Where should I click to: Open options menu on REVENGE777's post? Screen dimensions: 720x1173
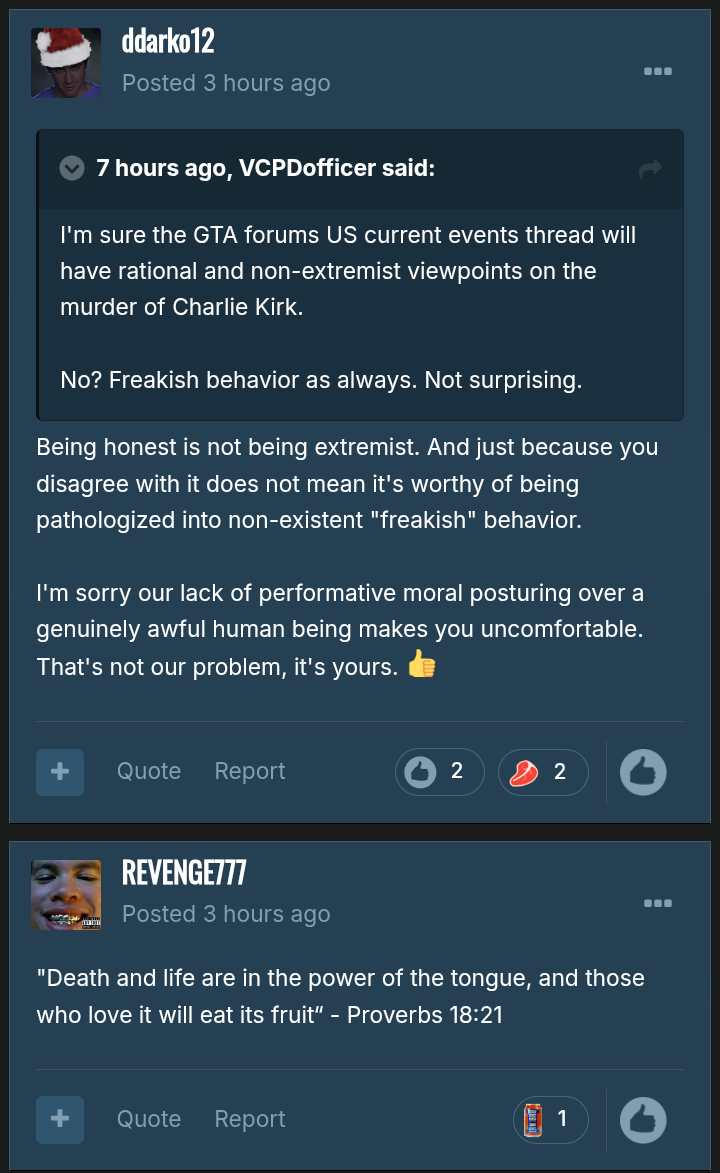coord(658,903)
